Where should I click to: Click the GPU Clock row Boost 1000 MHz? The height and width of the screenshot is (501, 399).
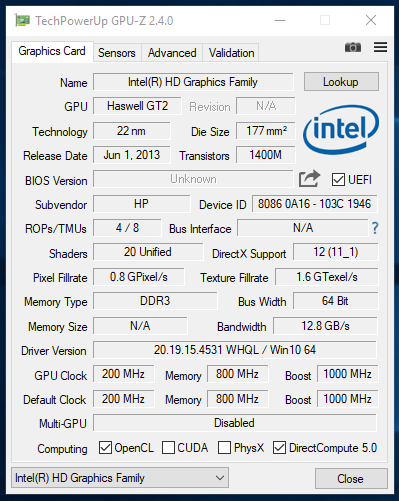click(x=347, y=374)
